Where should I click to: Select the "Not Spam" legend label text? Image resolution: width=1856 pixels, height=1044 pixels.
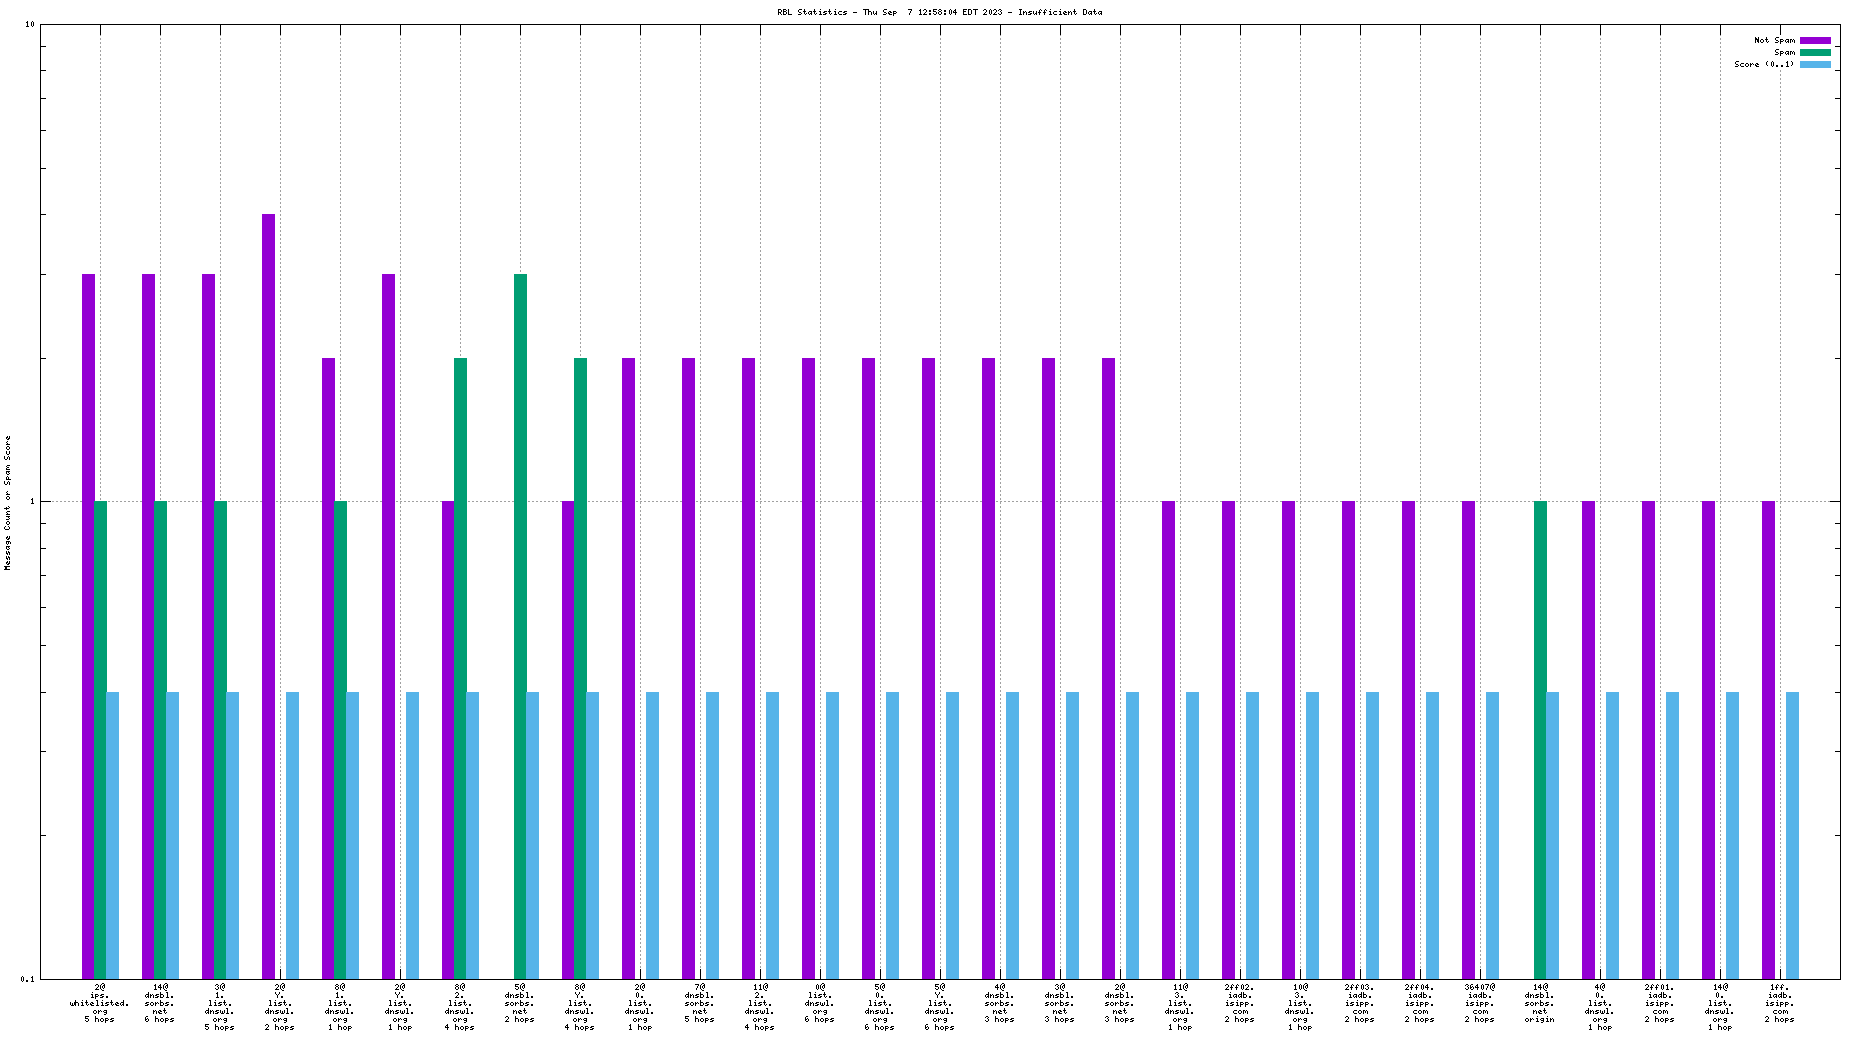click(x=1774, y=41)
